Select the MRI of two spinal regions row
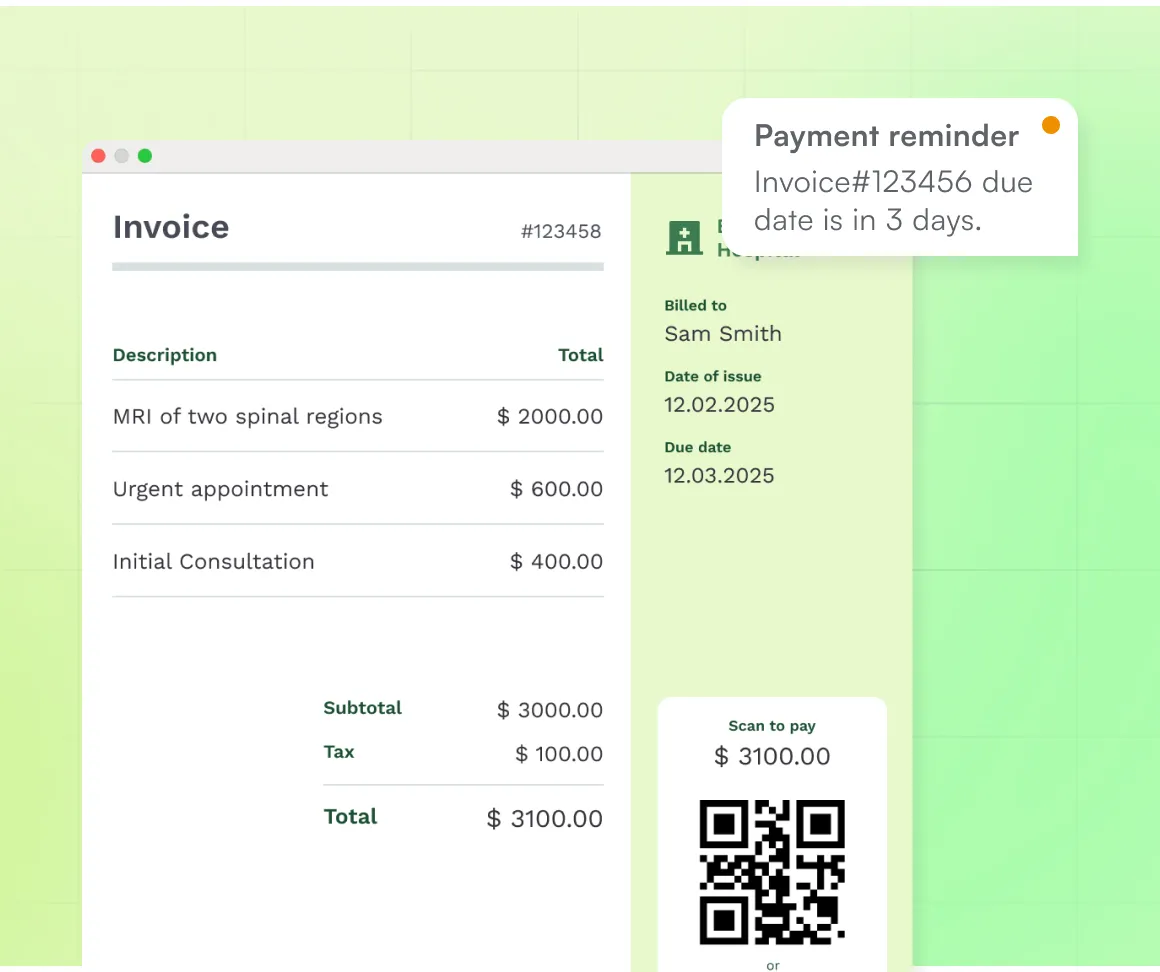Image resolution: width=1160 pixels, height=972 pixels. point(247,417)
